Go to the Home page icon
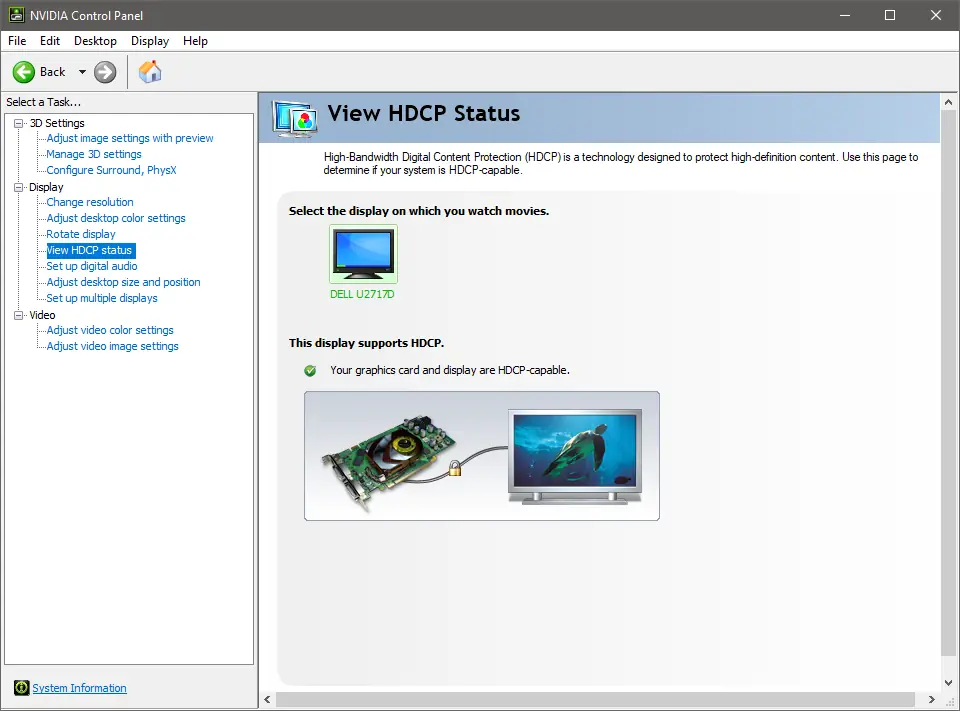 (x=150, y=72)
